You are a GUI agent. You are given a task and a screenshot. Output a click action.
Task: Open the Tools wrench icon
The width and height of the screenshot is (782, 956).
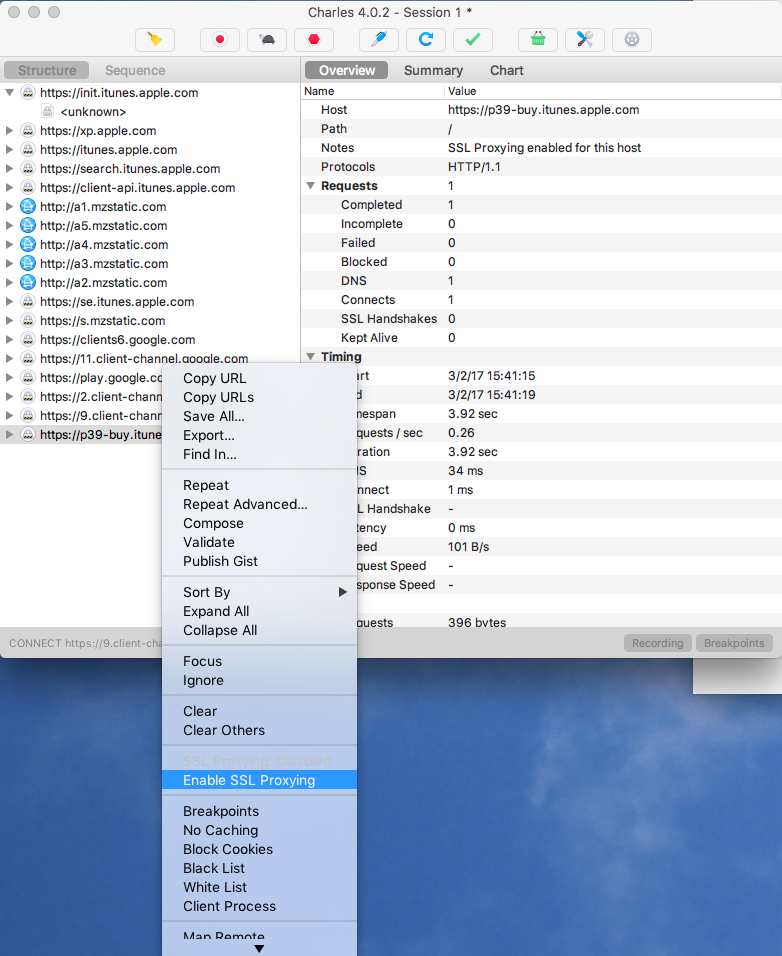(x=585, y=40)
